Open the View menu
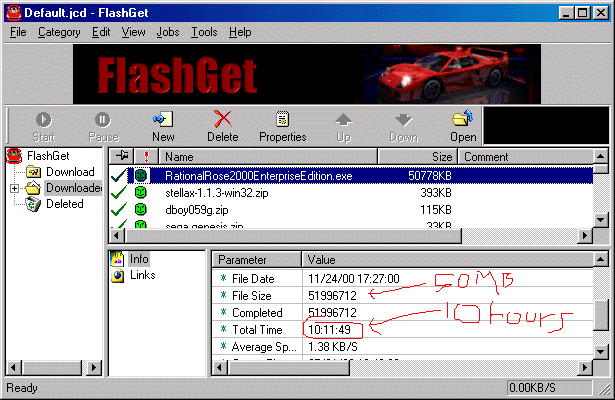The height and width of the screenshot is (400, 615). coord(133,32)
